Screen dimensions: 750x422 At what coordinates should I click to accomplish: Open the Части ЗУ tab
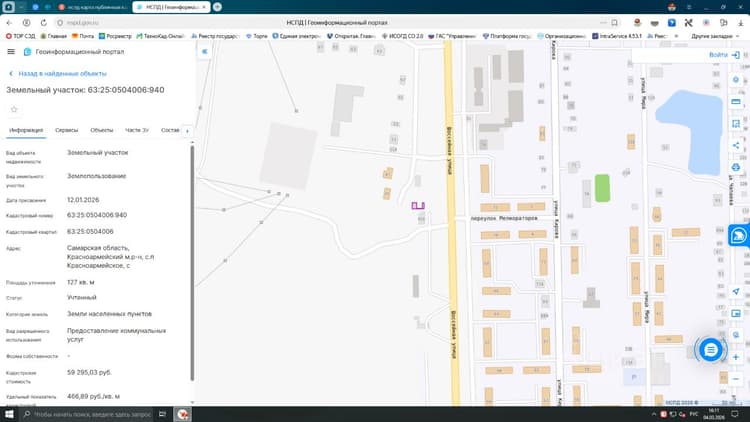point(137,130)
